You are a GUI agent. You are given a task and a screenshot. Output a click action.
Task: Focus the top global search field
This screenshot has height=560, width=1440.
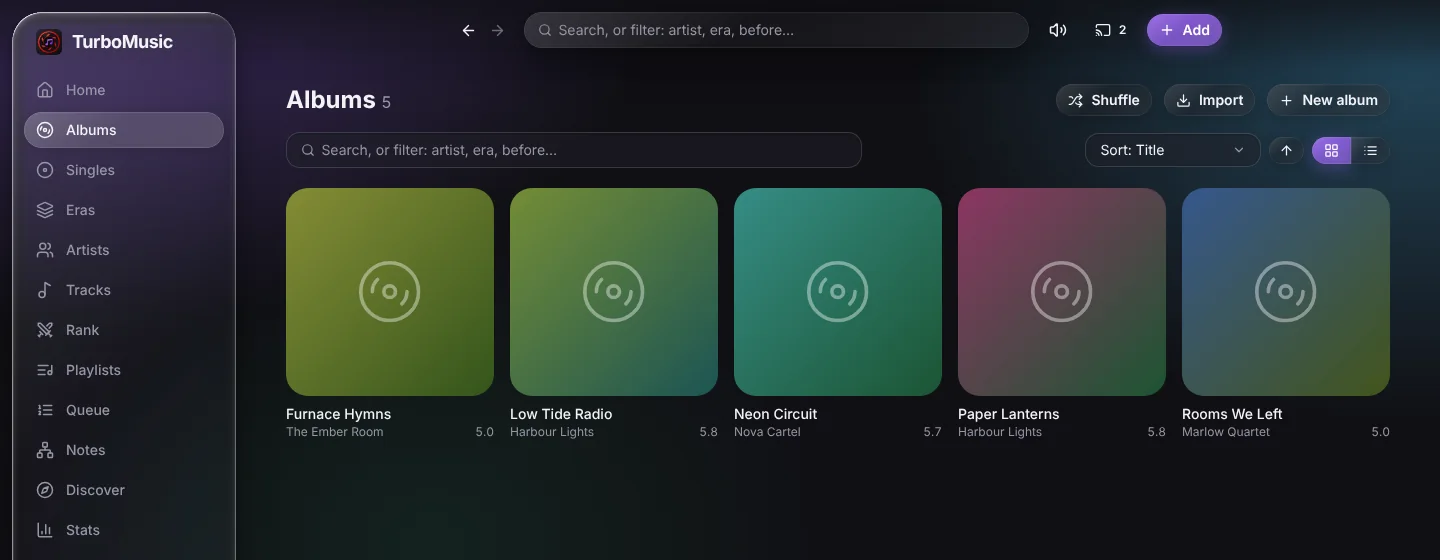776,30
